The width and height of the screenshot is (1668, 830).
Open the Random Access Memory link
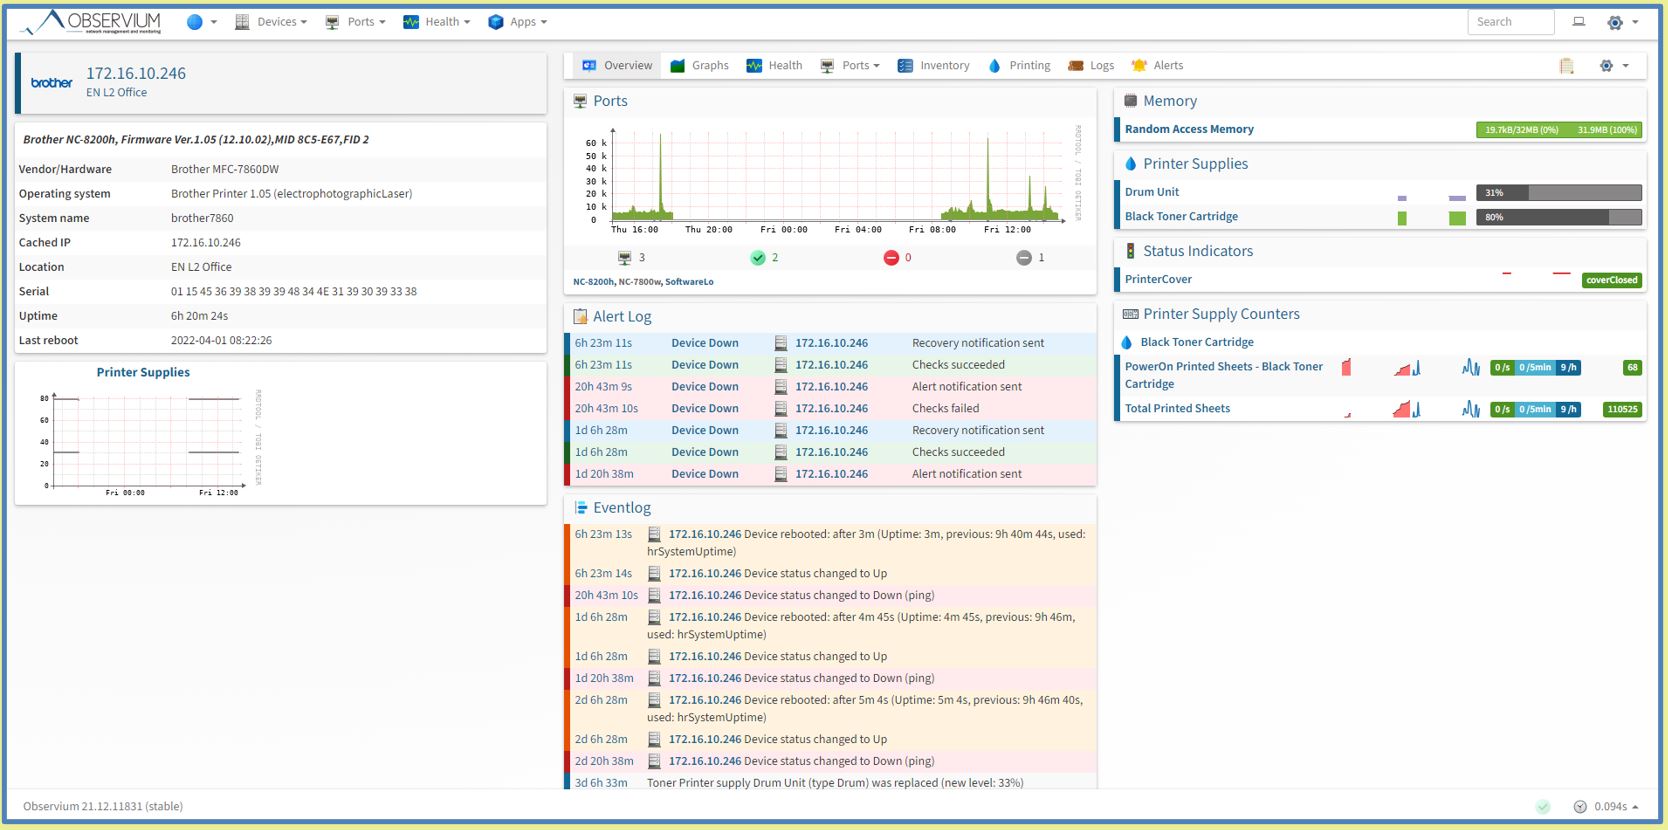point(1189,129)
